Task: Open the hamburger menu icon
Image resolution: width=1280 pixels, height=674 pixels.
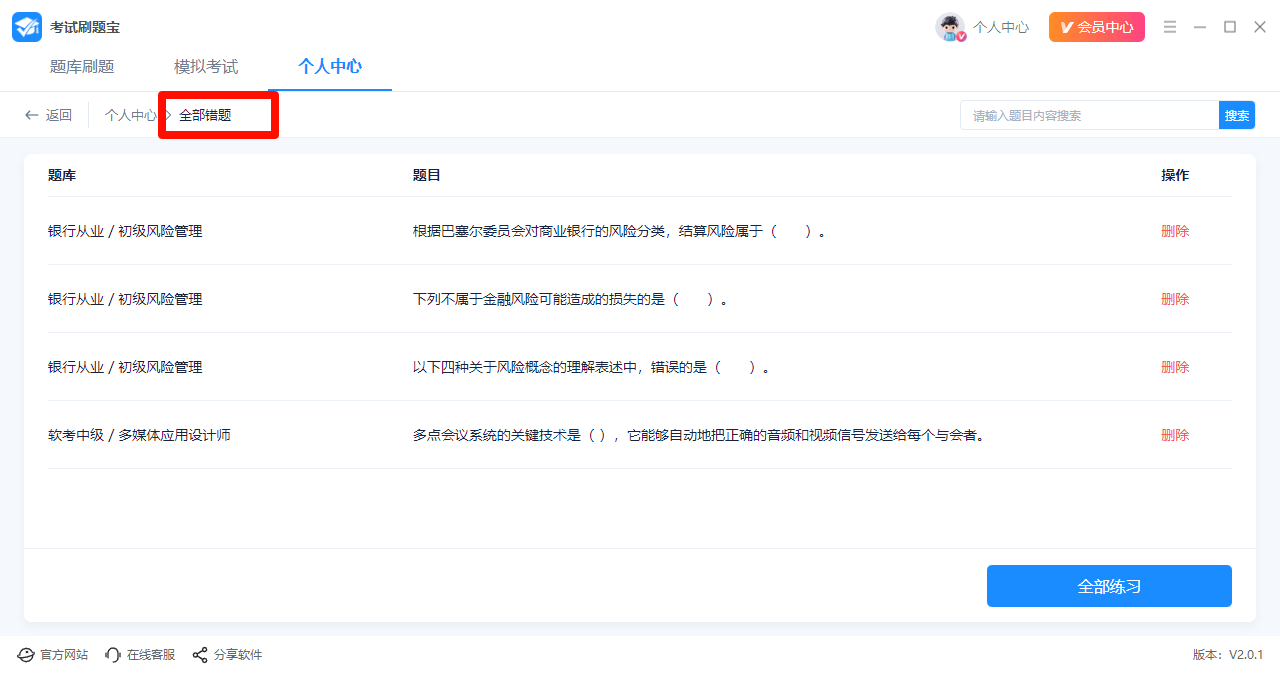Action: click(x=1170, y=27)
